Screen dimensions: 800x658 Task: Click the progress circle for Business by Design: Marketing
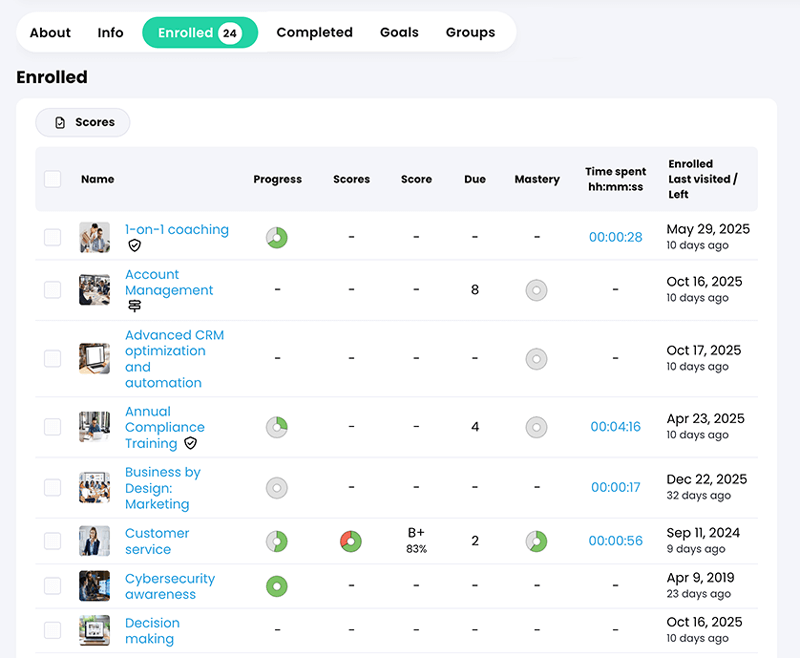[277, 487]
